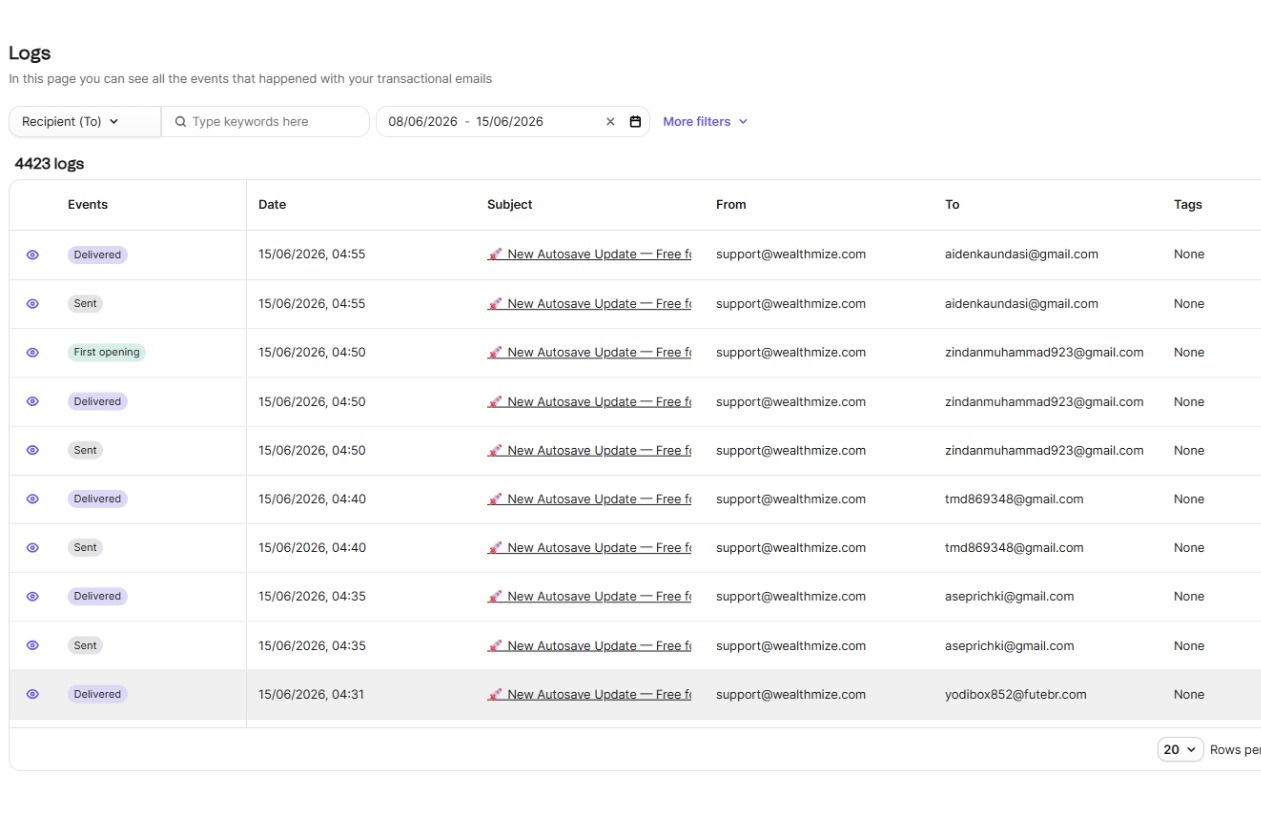1261x815 pixels.
Task: View the 04:50 Sent log for zindanmuhammad923
Action: pos(32,451)
